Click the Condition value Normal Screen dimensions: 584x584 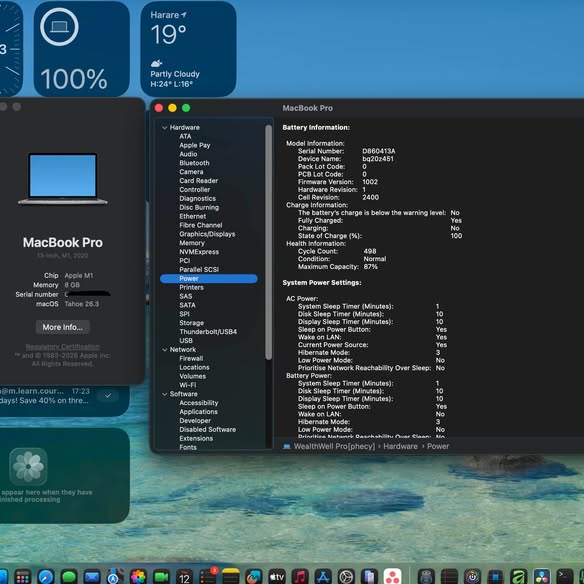click(375, 259)
